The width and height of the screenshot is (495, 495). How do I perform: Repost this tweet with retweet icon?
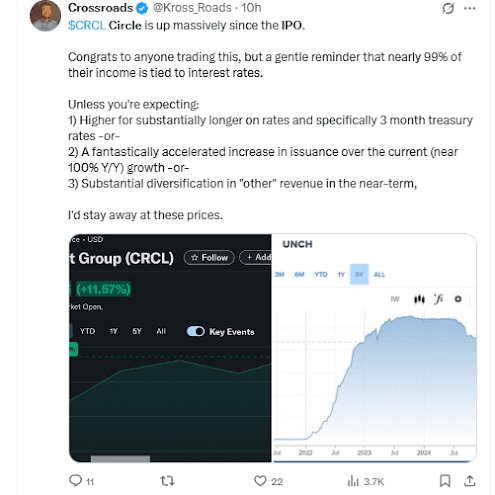point(167,481)
